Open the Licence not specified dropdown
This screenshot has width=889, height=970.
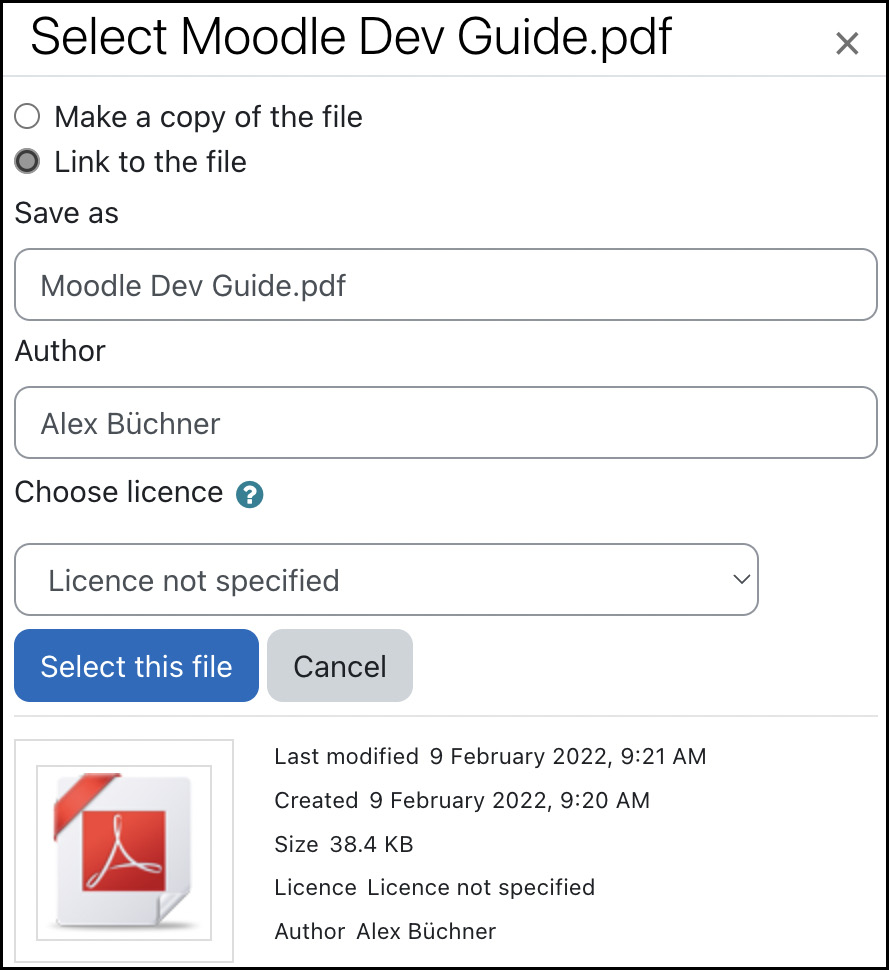[386, 580]
